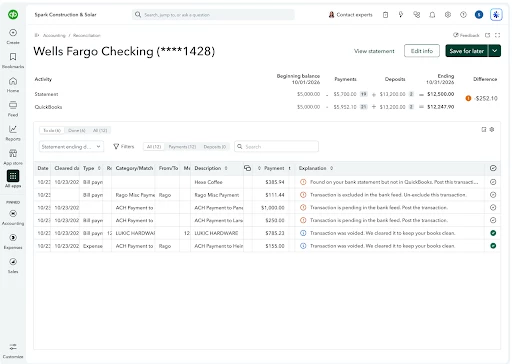Viewport: 512px width, 364px height.
Task: Open the Intuit Assist sparkle icon
Action: [x=496, y=15]
